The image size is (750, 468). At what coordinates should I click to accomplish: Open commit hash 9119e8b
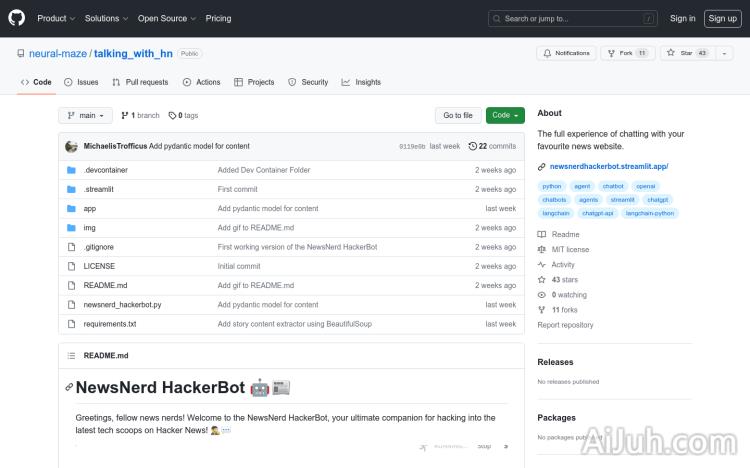click(x=412, y=146)
